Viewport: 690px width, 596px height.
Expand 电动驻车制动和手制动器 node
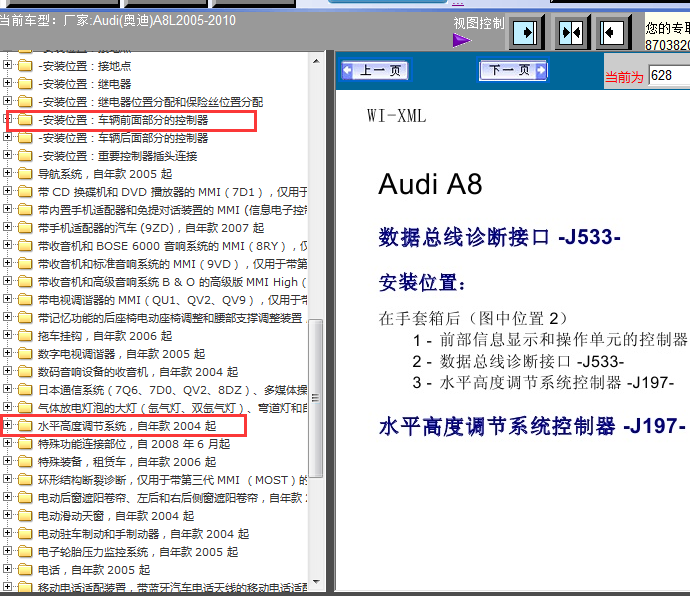coord(7,533)
